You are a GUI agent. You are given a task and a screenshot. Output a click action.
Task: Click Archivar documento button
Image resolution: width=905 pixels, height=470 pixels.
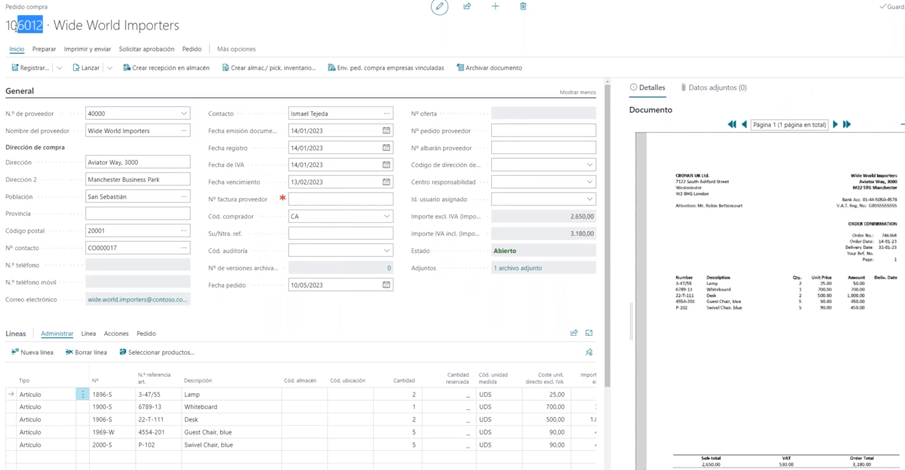[x=489, y=68]
